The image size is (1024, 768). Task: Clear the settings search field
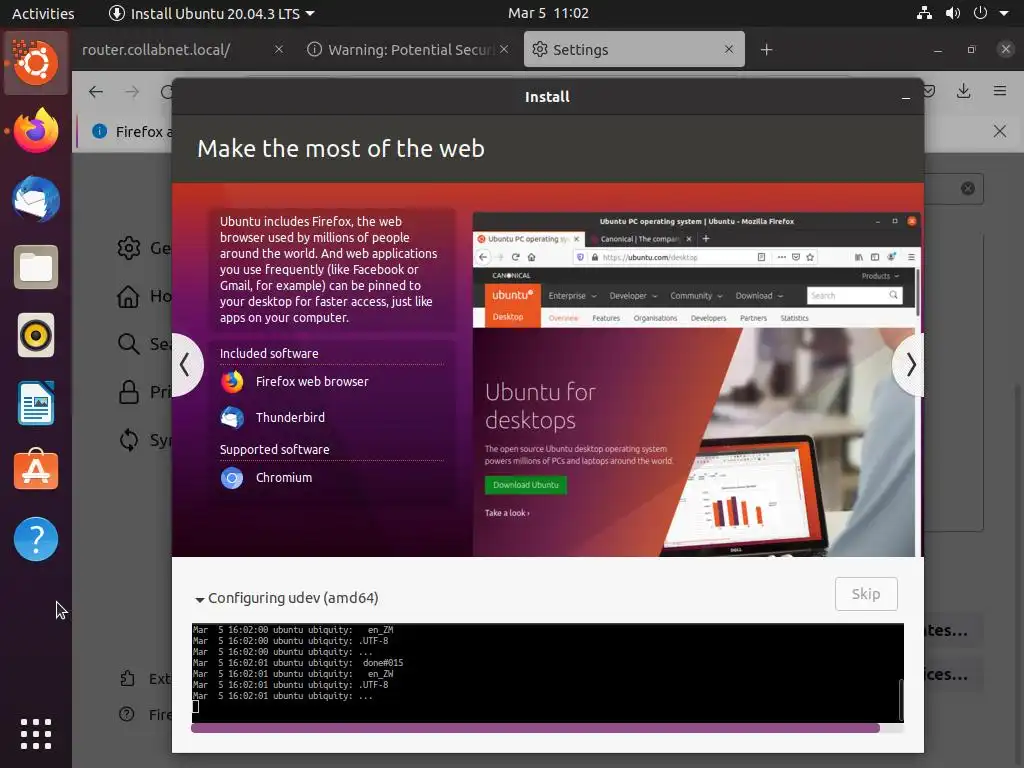click(968, 189)
